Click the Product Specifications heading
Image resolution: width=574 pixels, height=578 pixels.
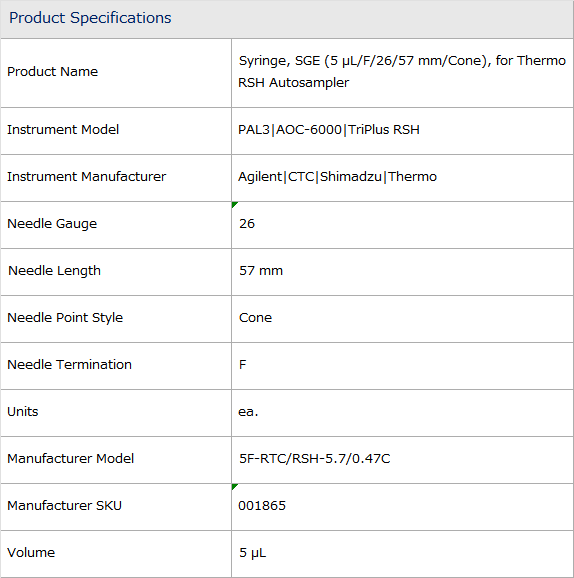tap(90, 18)
